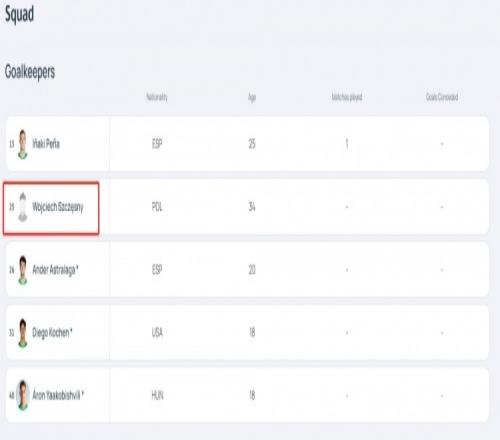Click the Goalkeepers section heading

click(30, 72)
